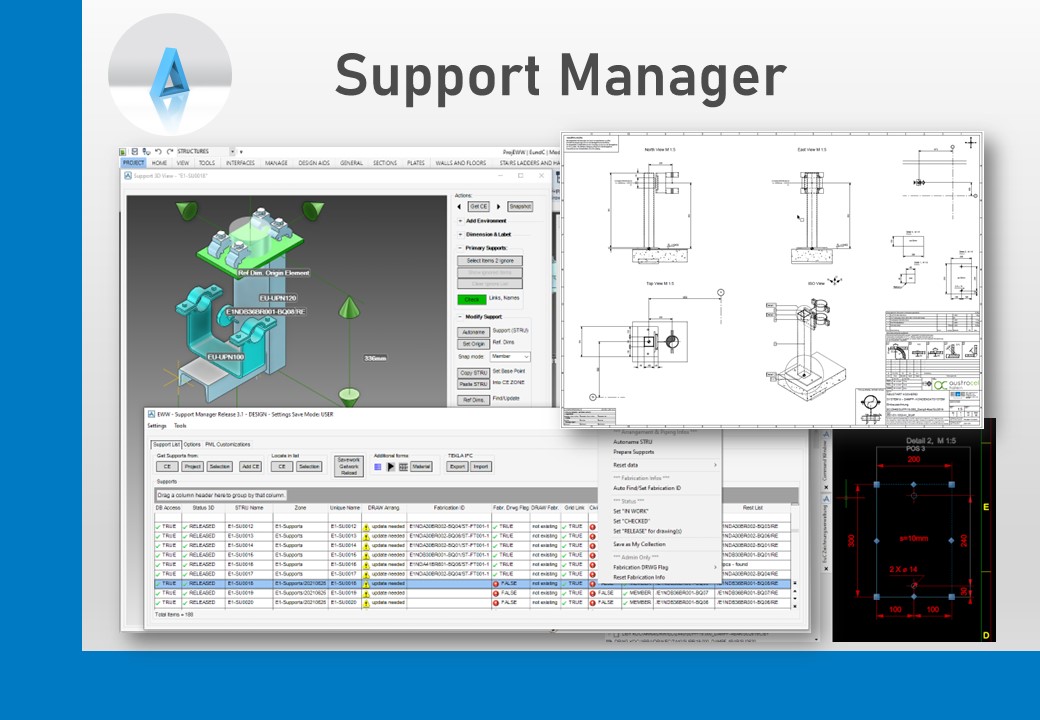Click the save icon in quick access toolbar
The image size is (1040, 720).
point(135,151)
